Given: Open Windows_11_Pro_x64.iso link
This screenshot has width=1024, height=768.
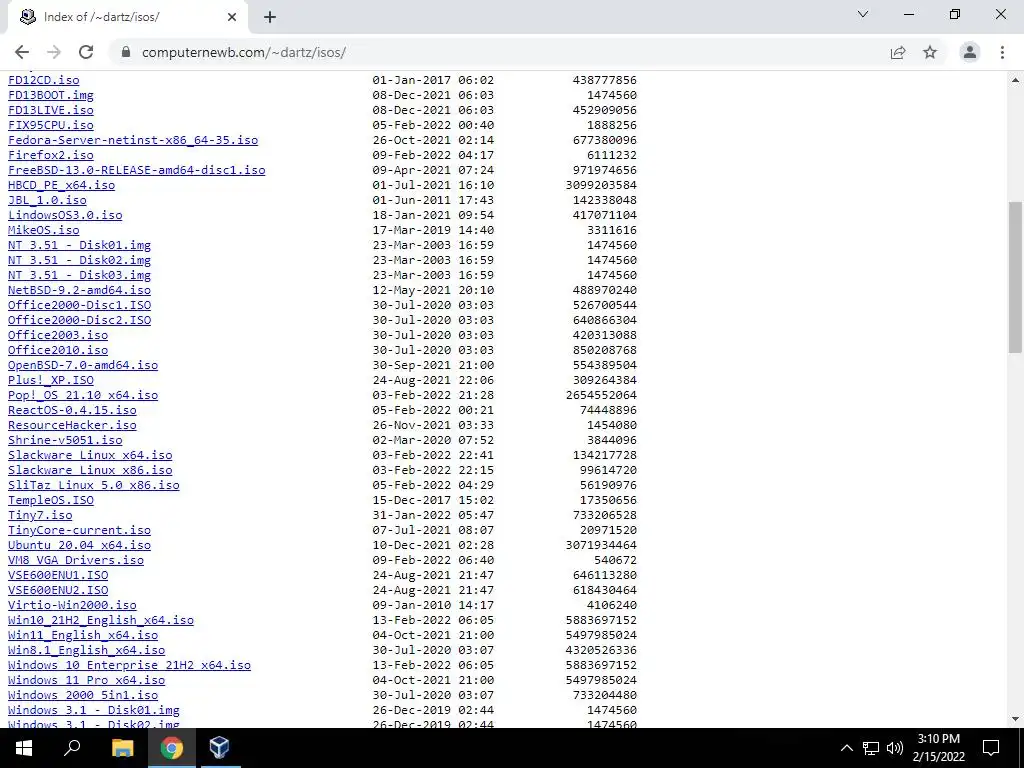Looking at the screenshot, I should click(87, 680).
